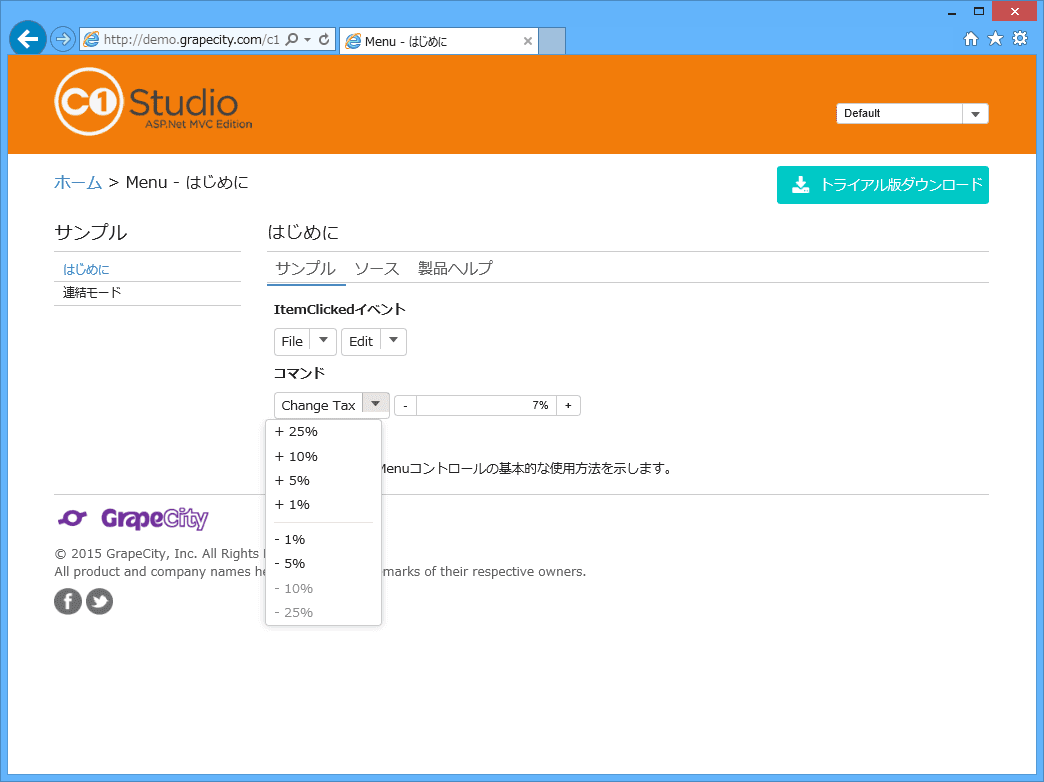Image resolution: width=1044 pixels, height=782 pixels.
Task: Open the browser home icon
Action: [971, 39]
